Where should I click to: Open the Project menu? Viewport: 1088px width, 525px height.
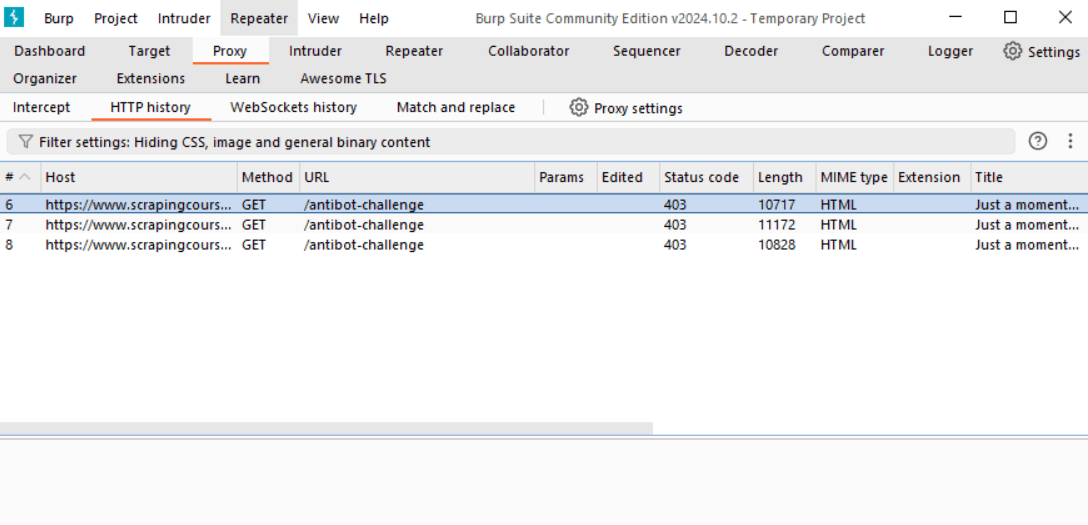pos(116,19)
